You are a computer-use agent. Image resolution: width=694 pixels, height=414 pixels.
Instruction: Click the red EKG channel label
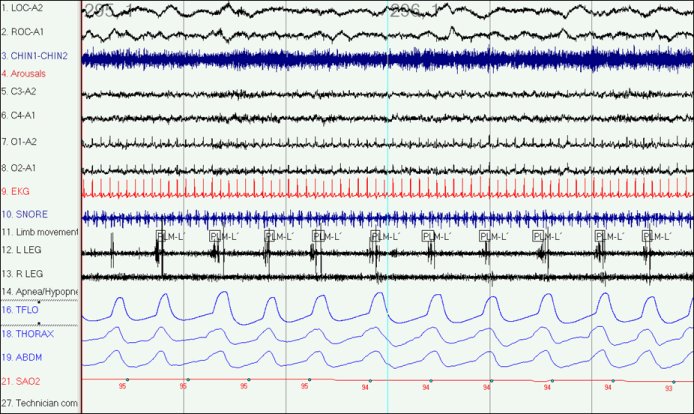[17, 190]
